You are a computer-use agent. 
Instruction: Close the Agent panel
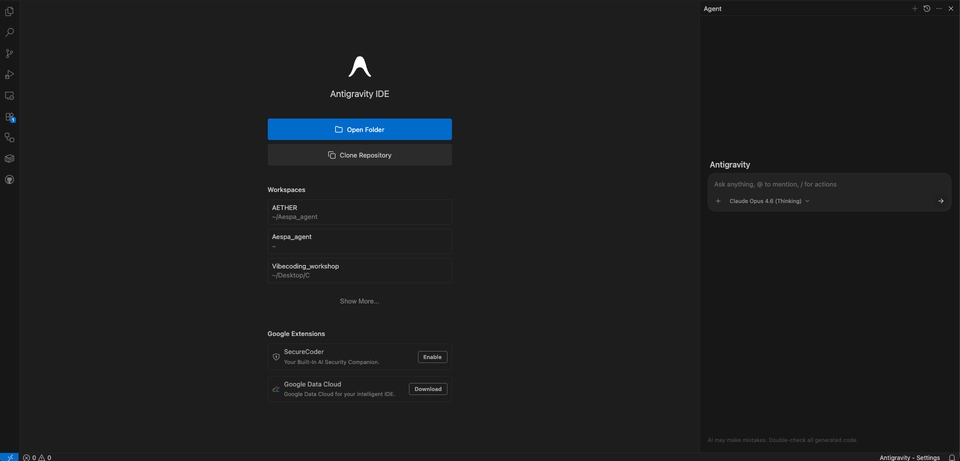coord(951,9)
